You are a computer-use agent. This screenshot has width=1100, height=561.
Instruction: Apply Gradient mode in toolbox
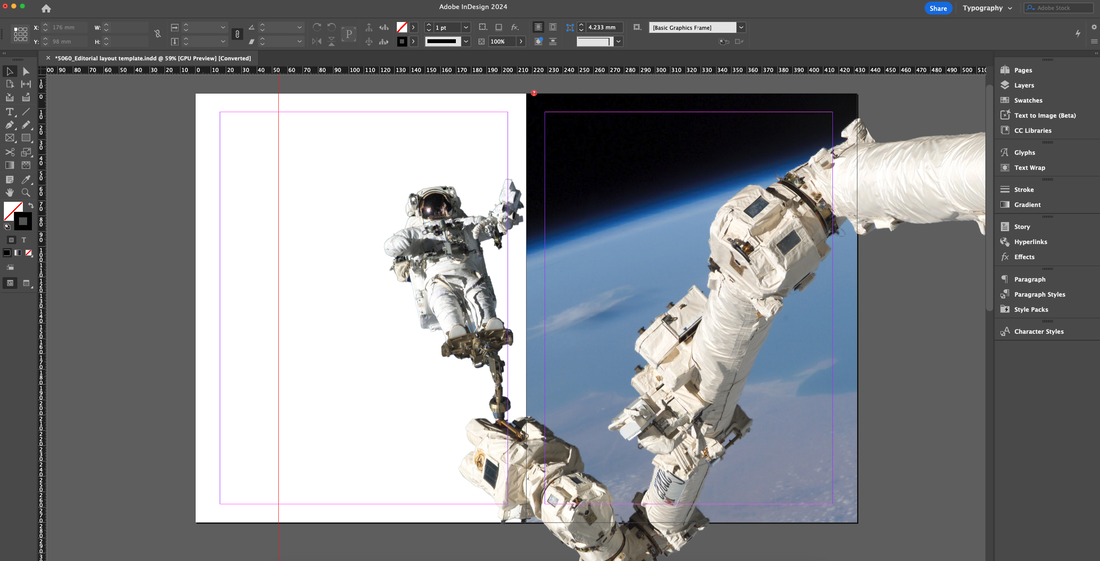point(18,252)
